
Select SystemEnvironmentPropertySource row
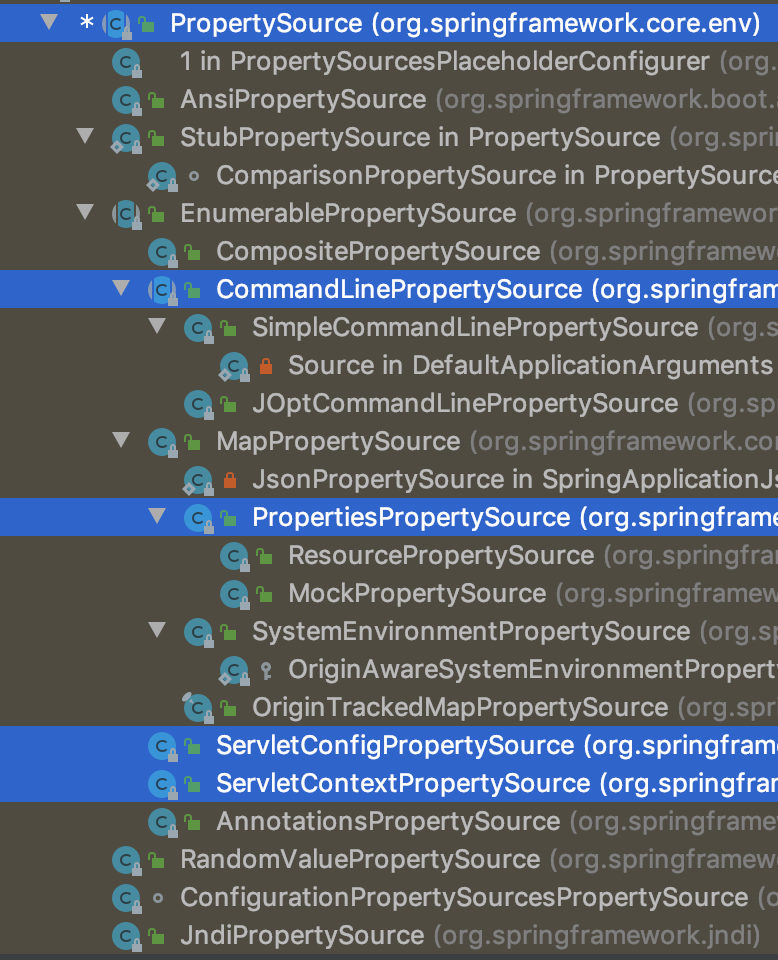click(x=389, y=631)
